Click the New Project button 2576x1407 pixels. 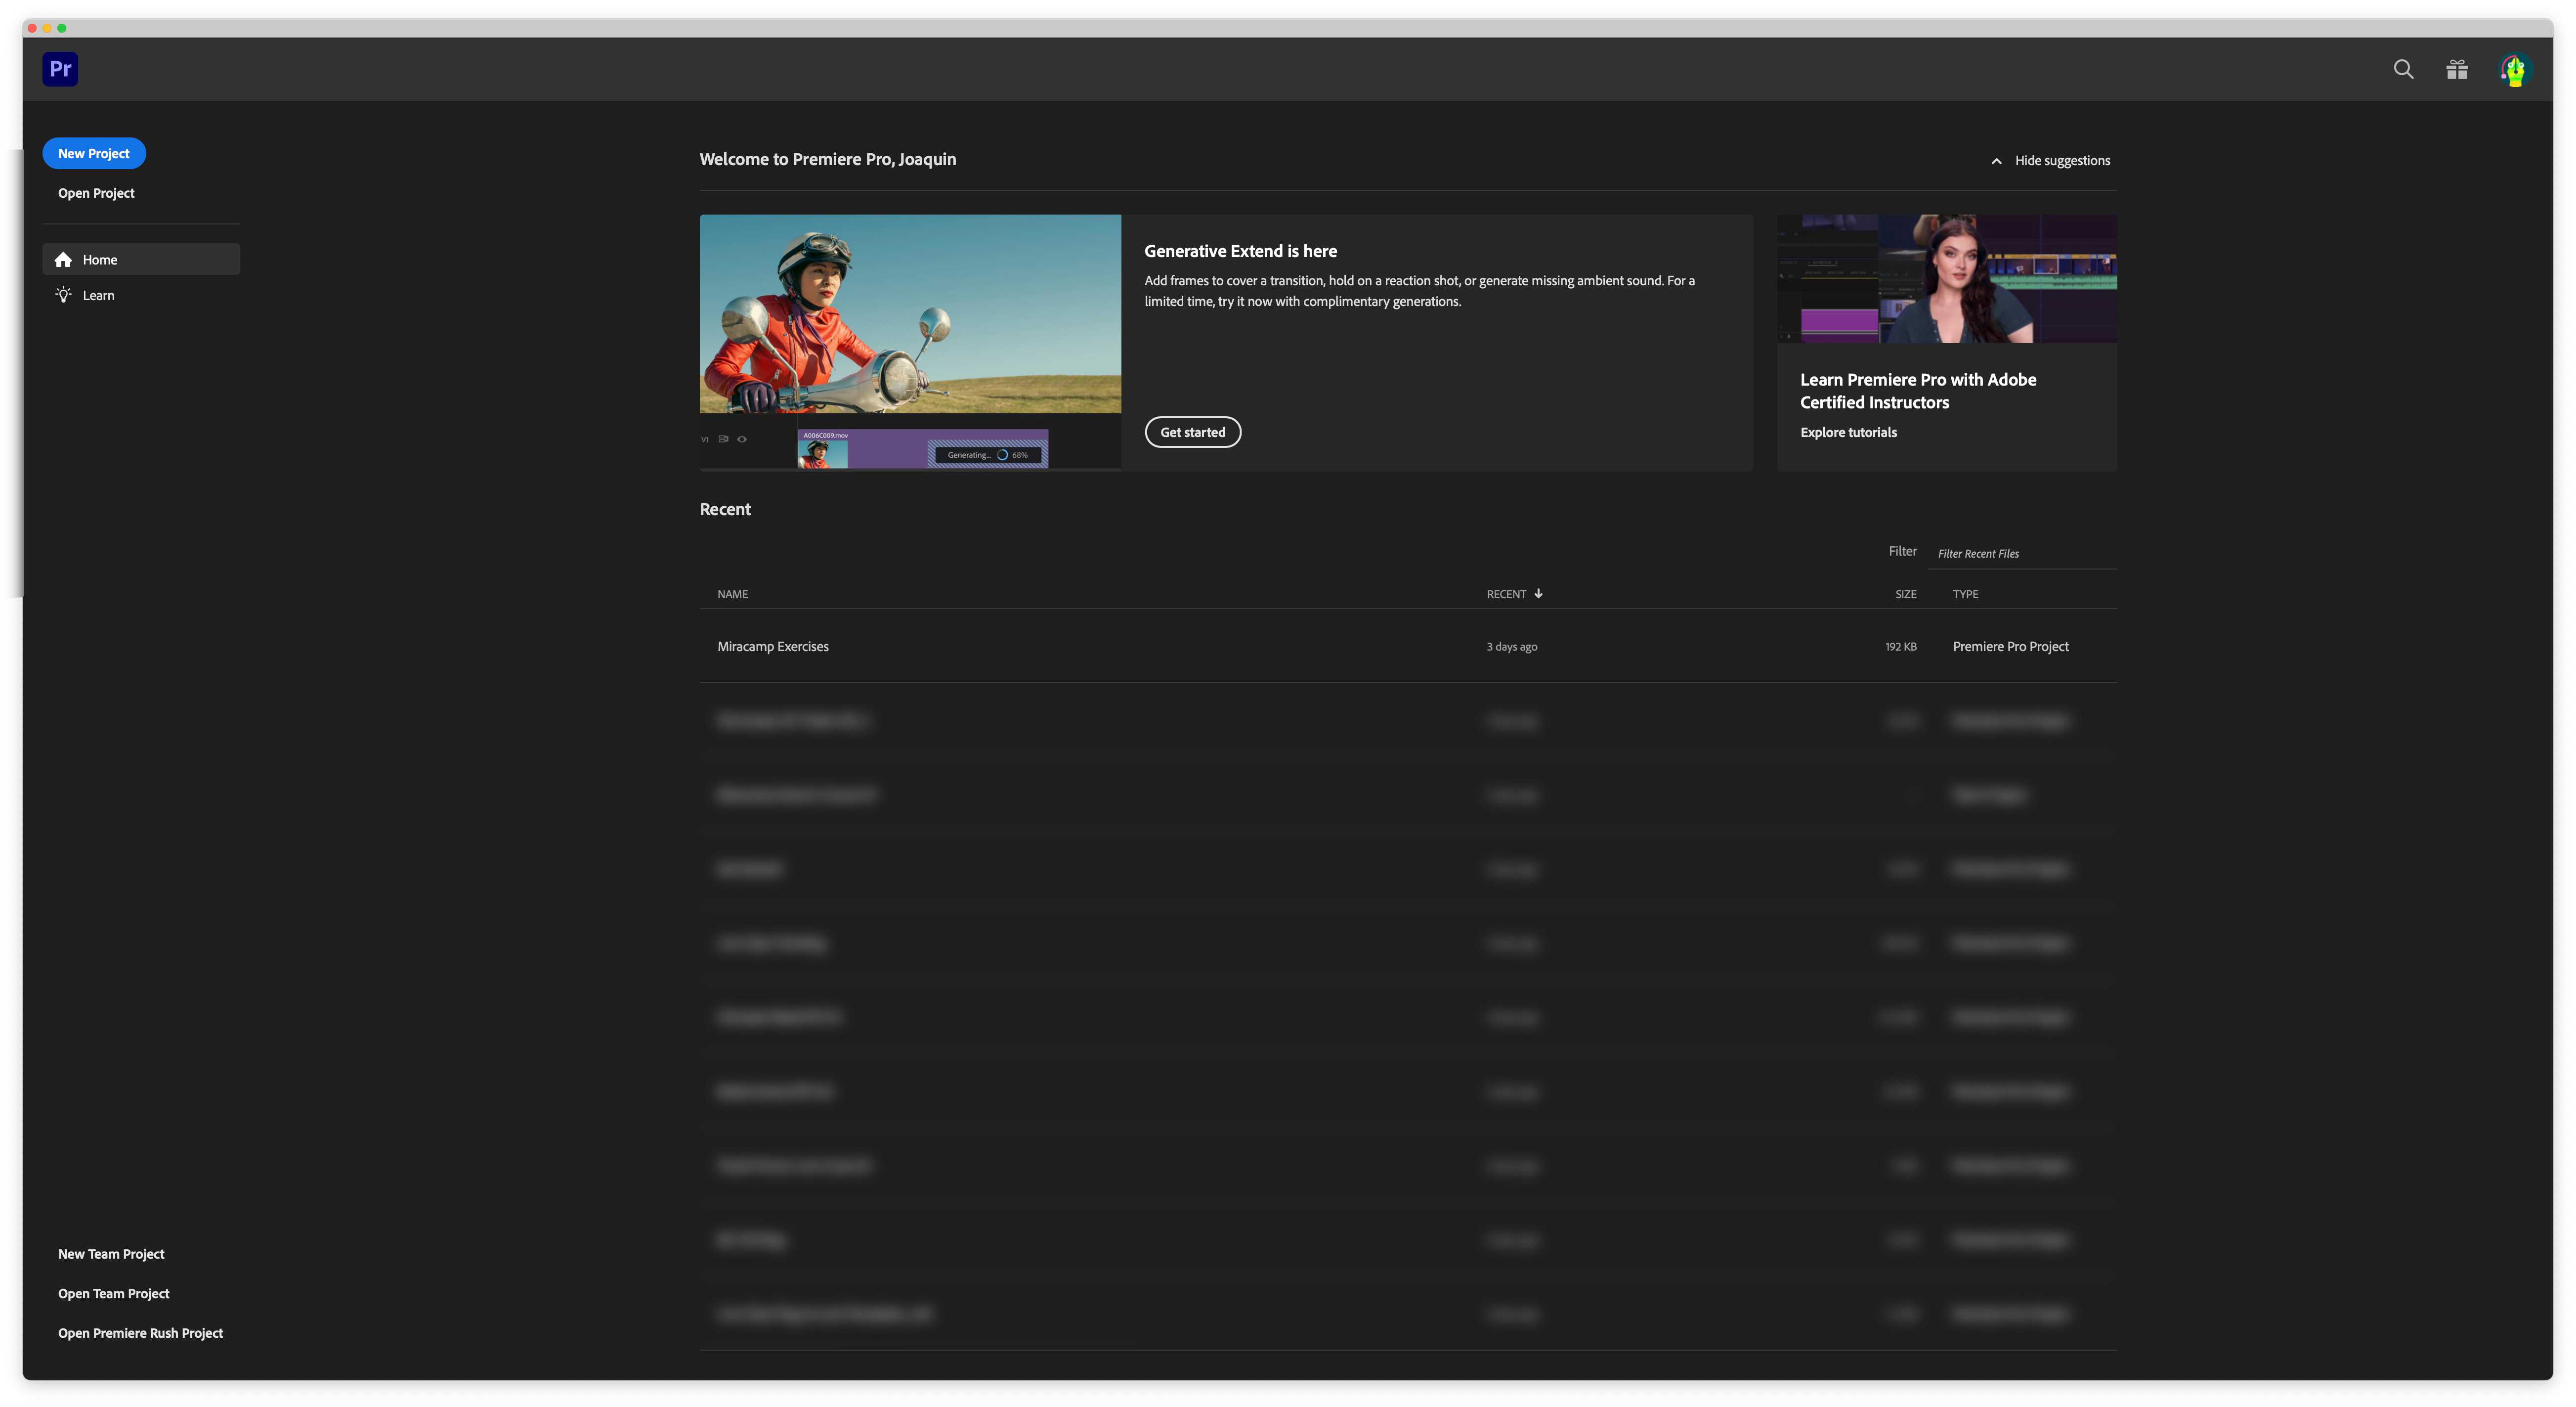click(x=94, y=153)
